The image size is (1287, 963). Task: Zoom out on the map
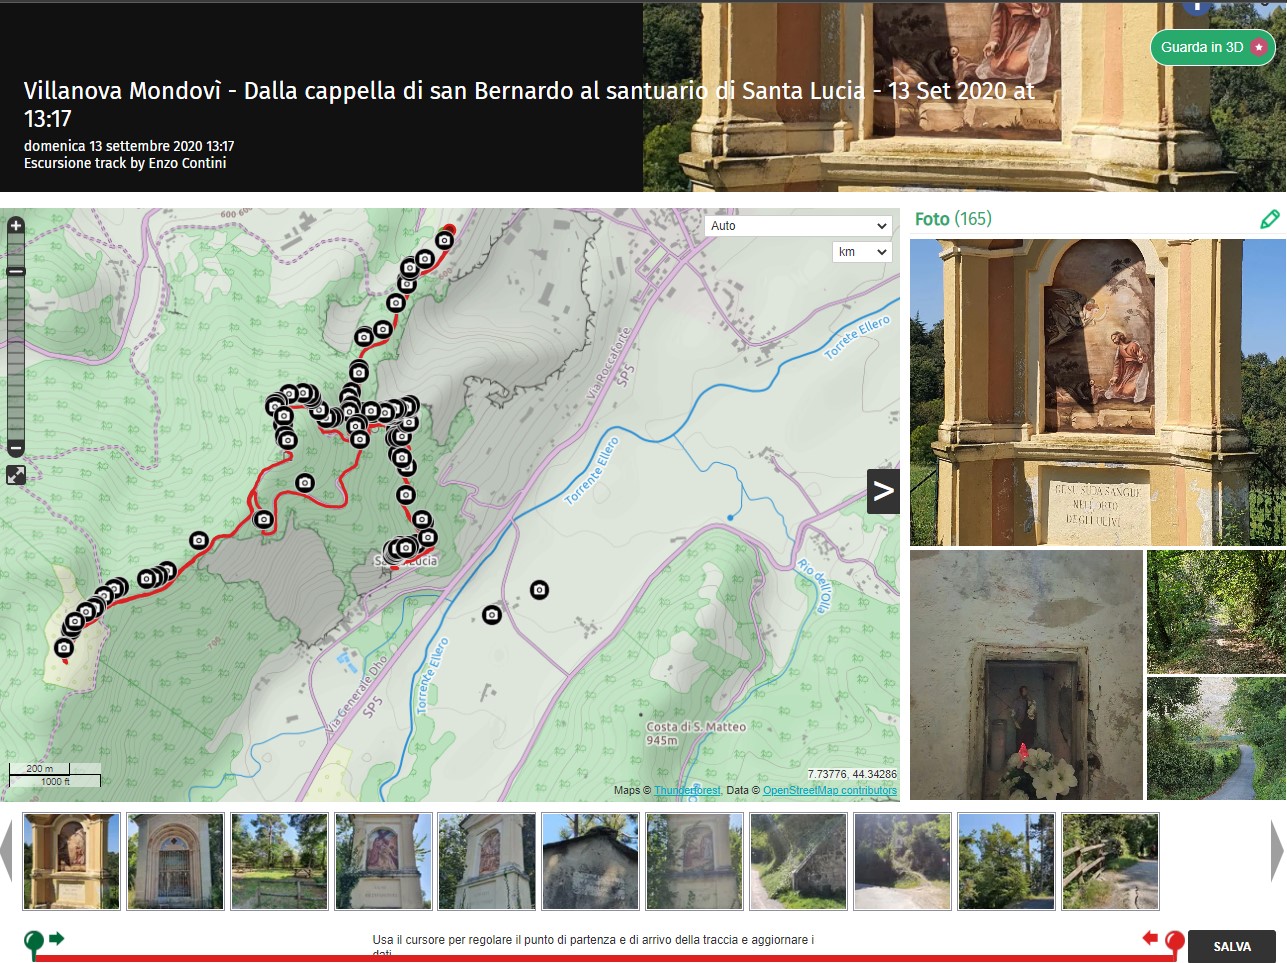pyautogui.click(x=16, y=448)
